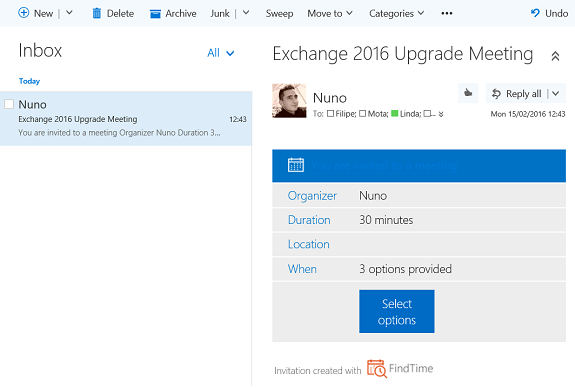Click 3 options provided text
This screenshot has height=388, width=575.
pyautogui.click(x=405, y=269)
